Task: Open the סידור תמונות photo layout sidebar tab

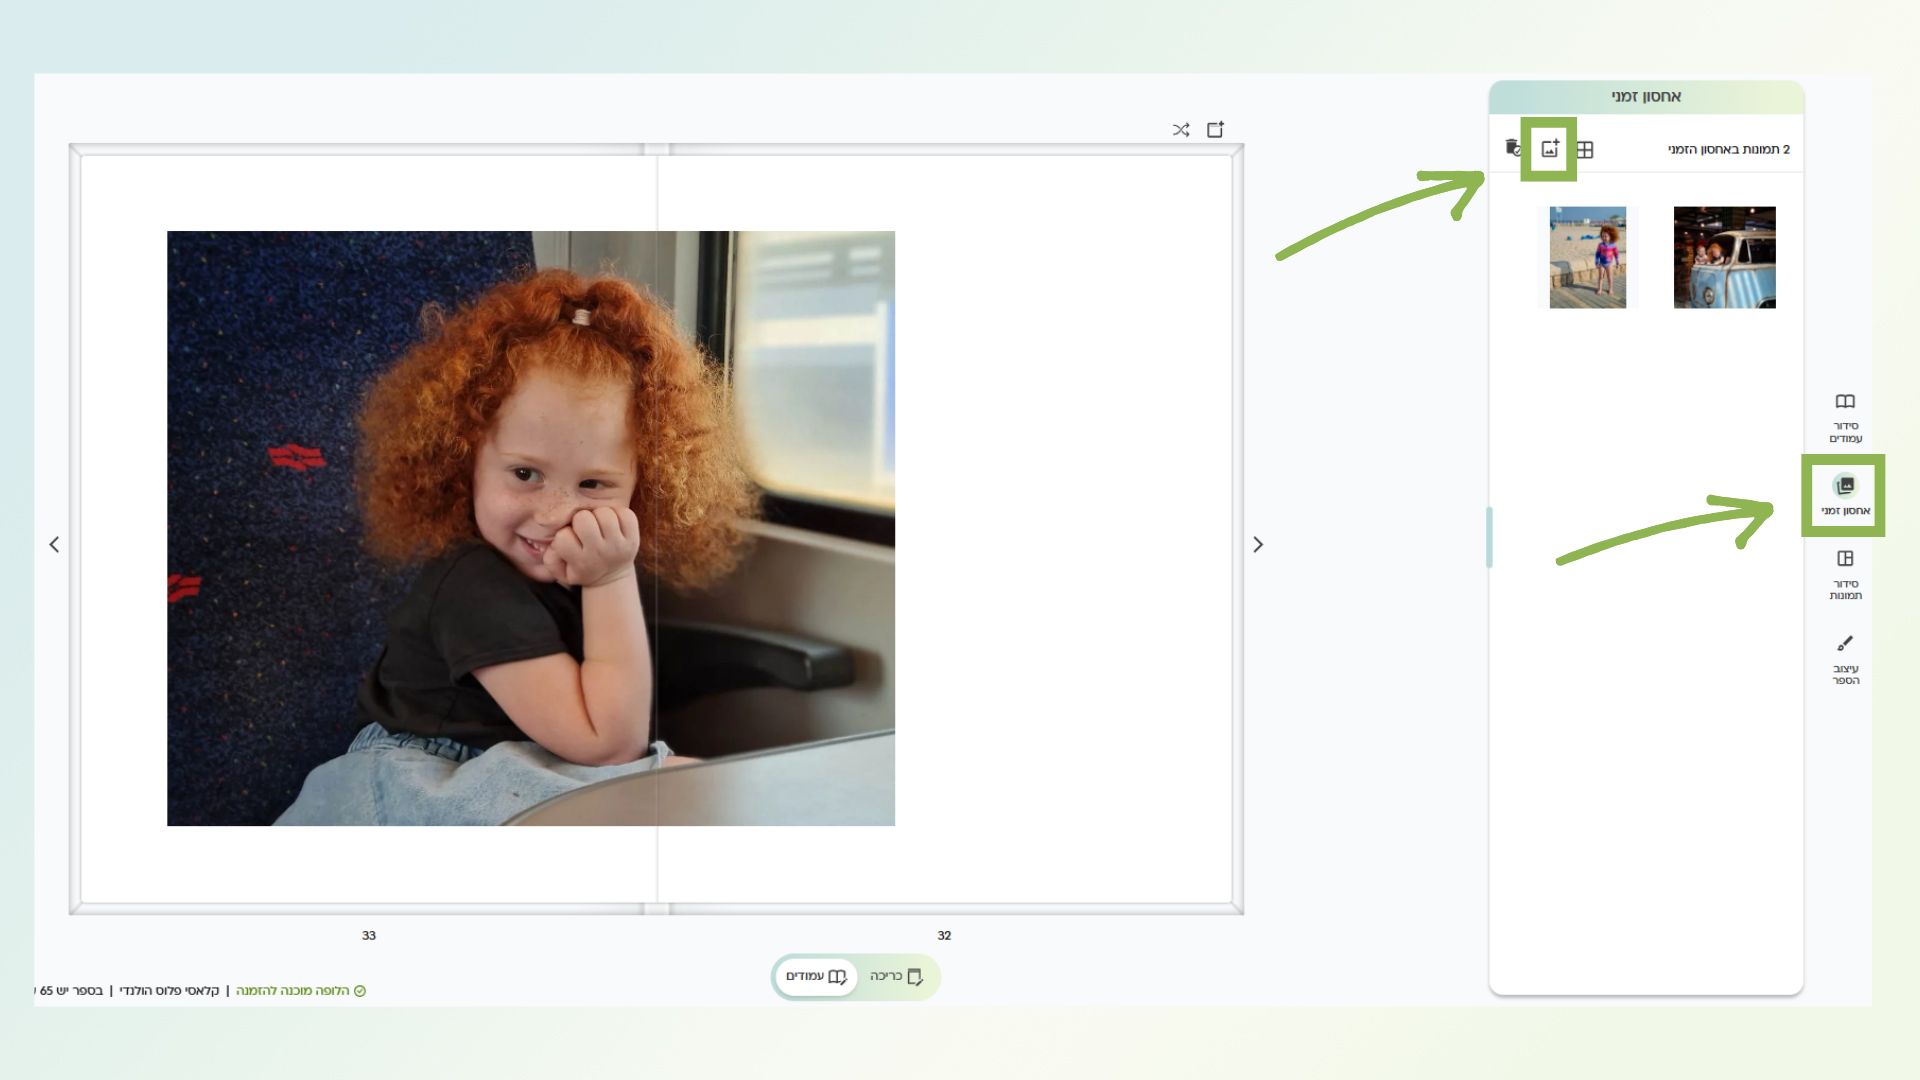Action: click(x=1845, y=575)
